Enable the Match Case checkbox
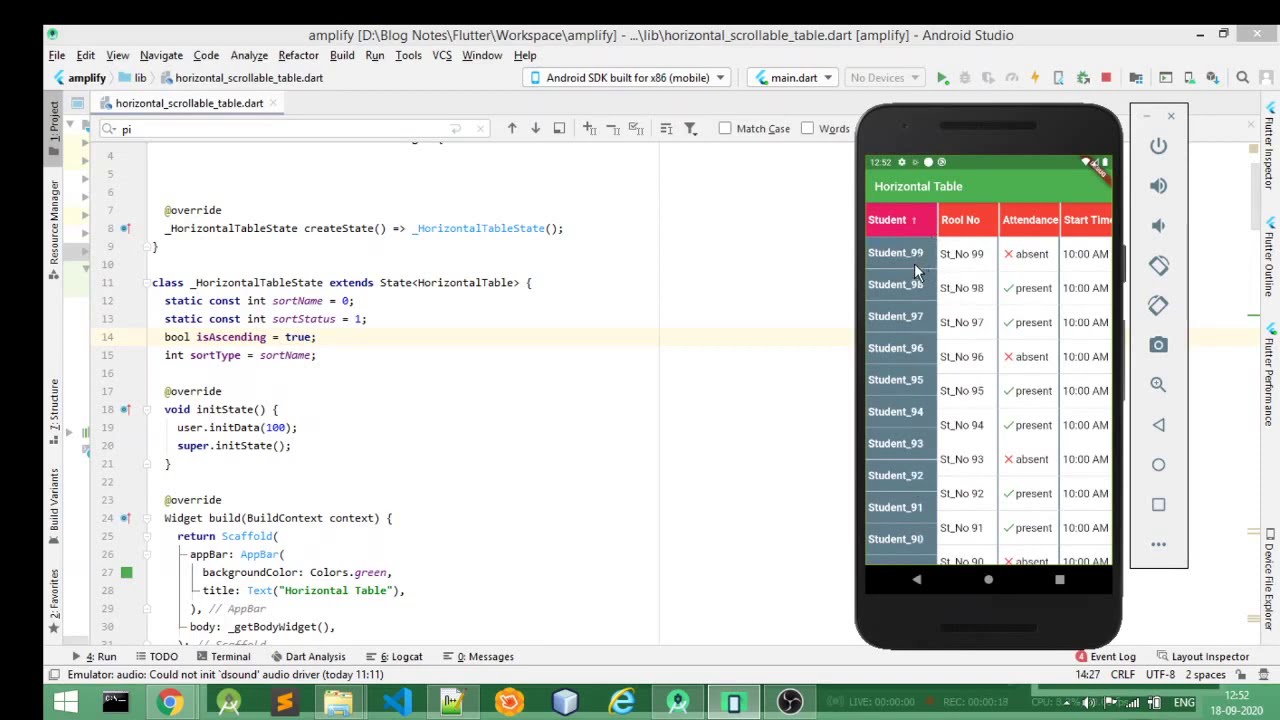Image resolution: width=1280 pixels, height=720 pixels. click(726, 129)
